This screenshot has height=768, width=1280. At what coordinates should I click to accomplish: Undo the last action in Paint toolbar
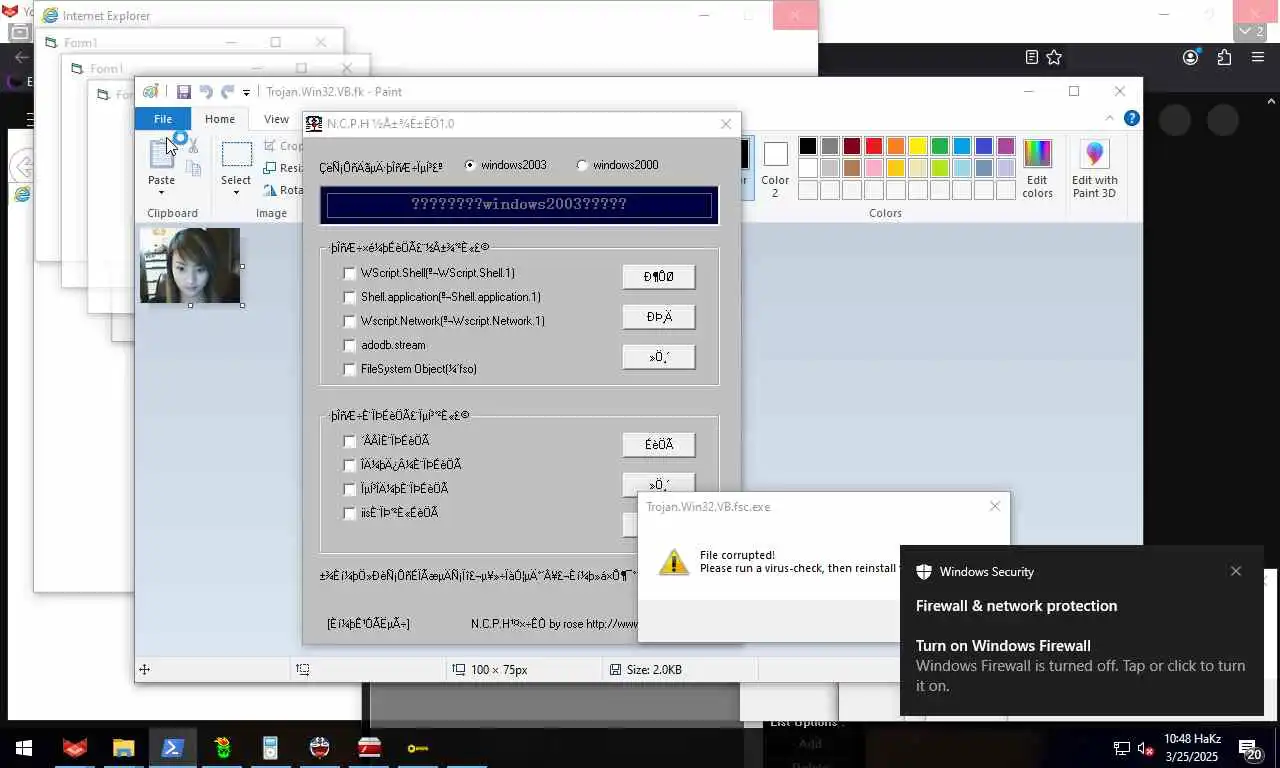coord(206,92)
